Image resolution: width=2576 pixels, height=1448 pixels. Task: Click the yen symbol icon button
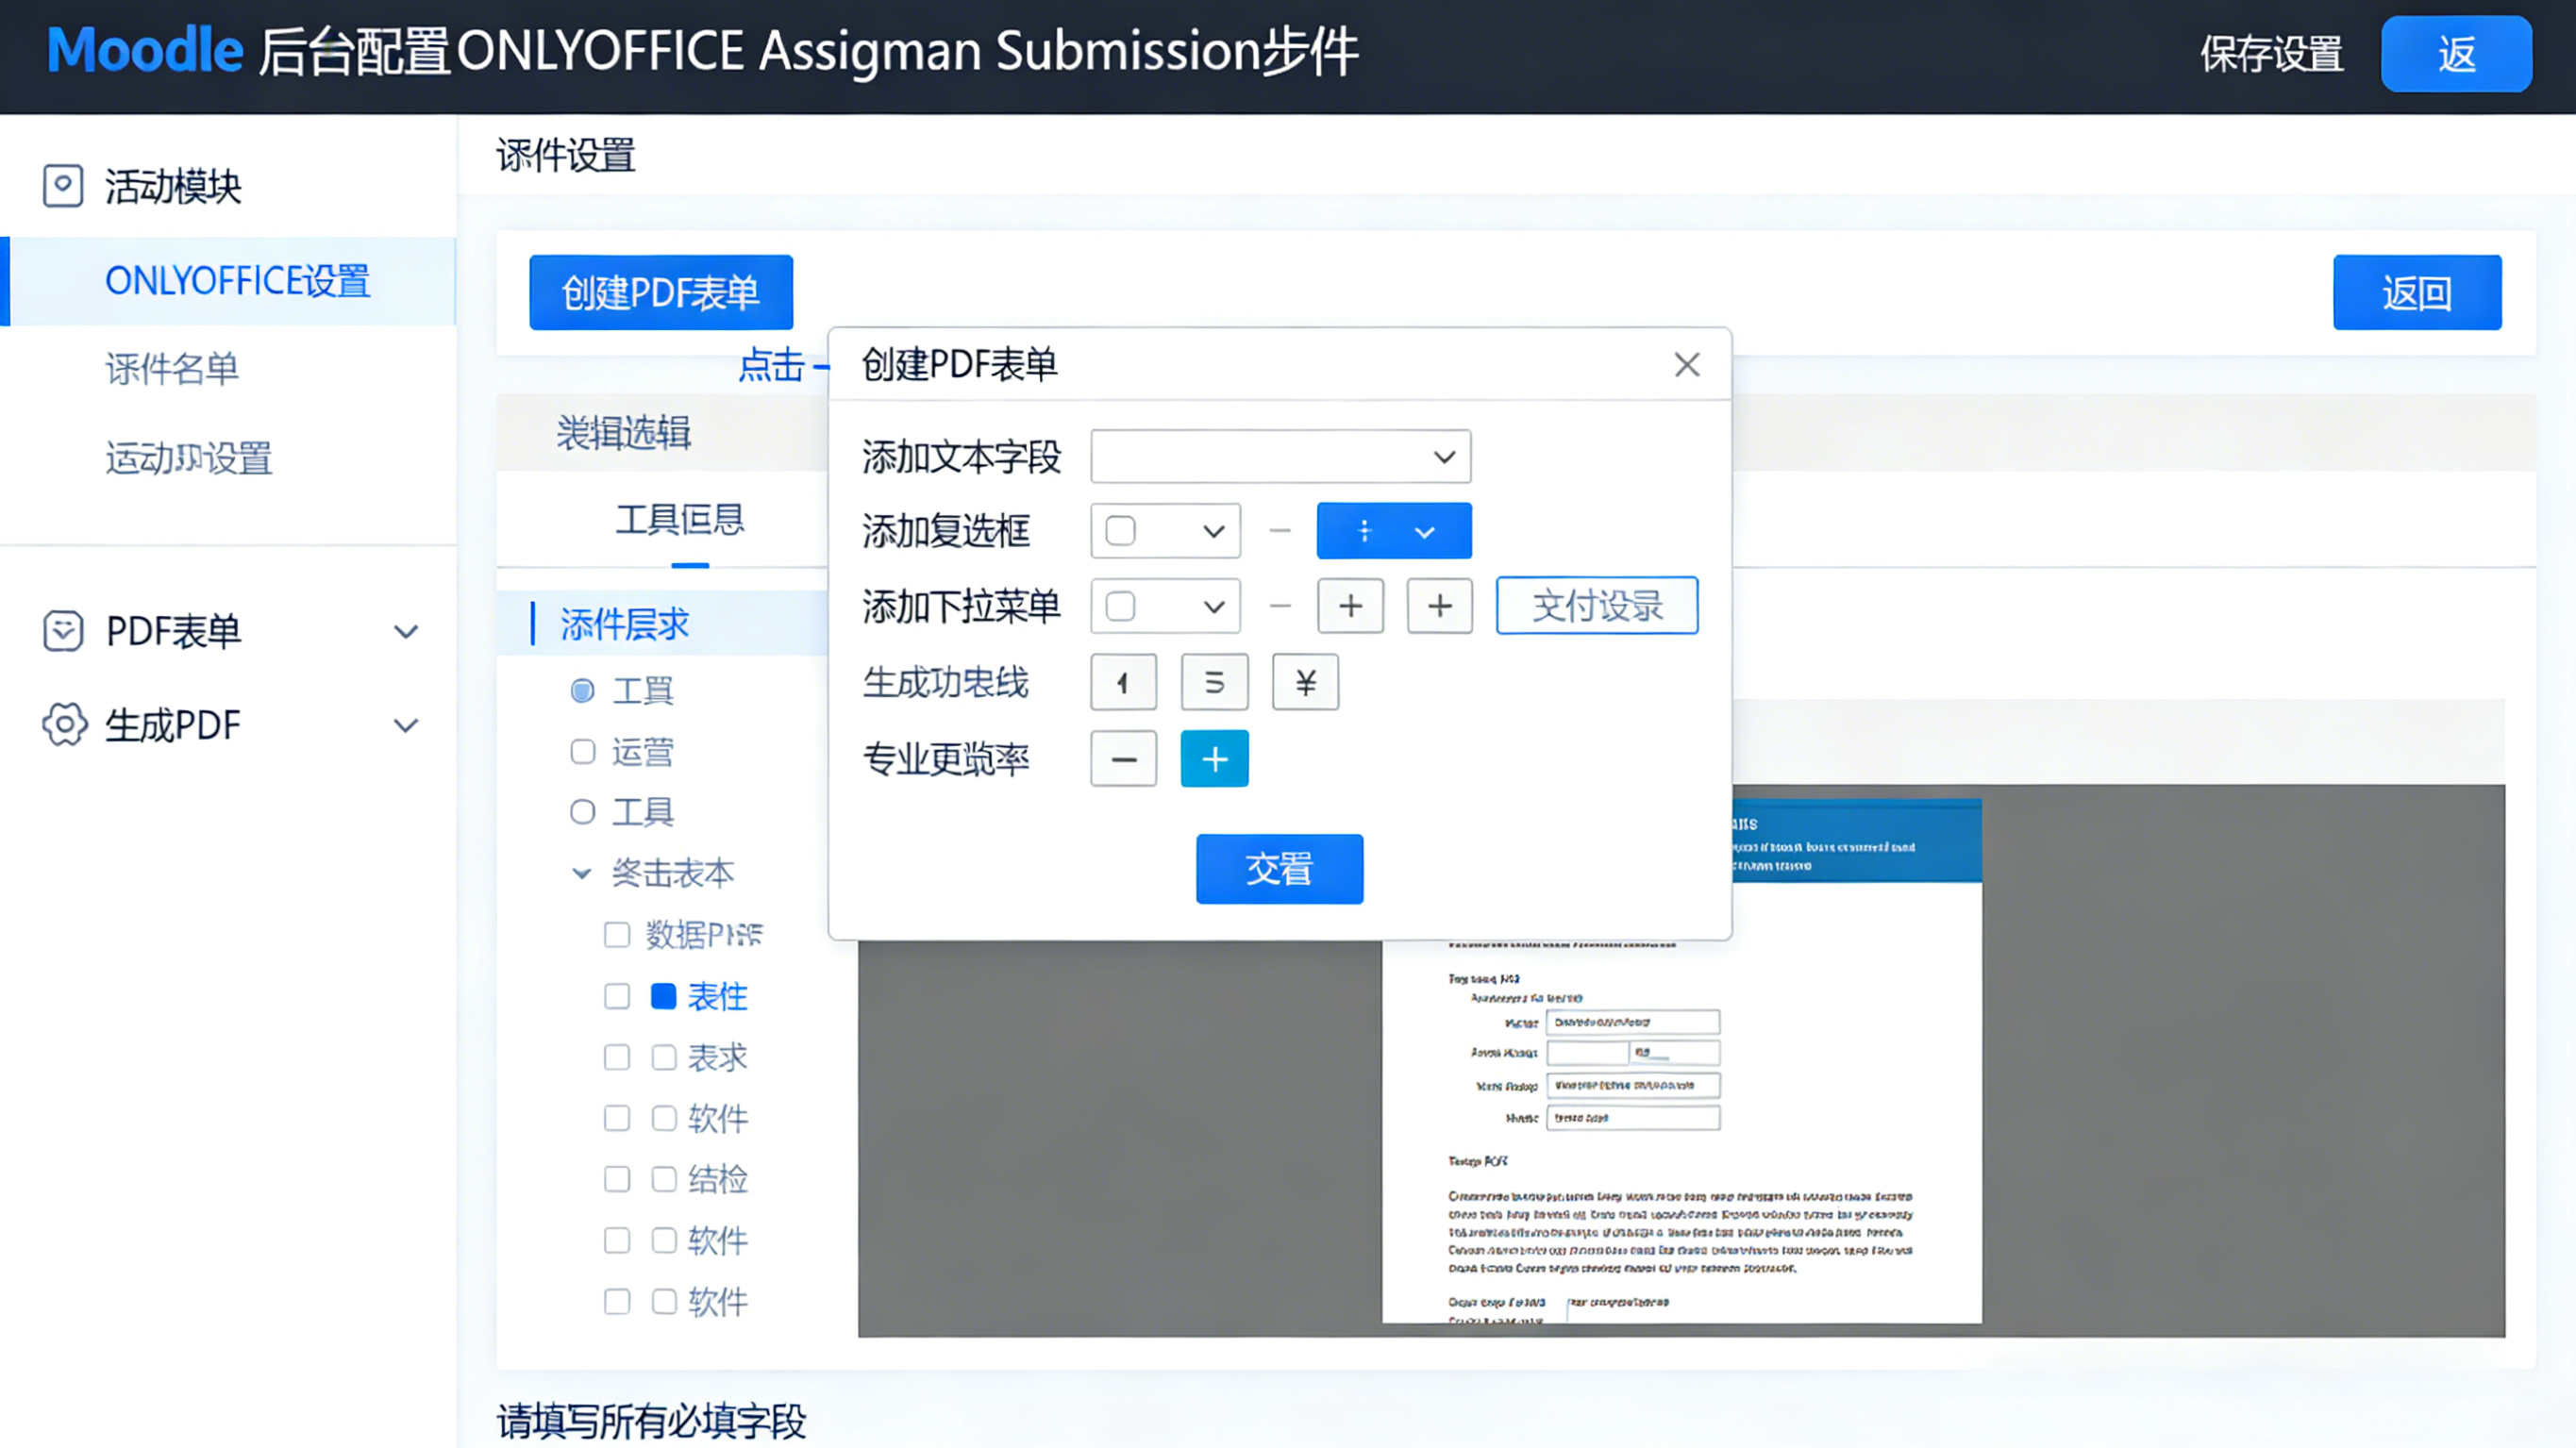click(1305, 683)
